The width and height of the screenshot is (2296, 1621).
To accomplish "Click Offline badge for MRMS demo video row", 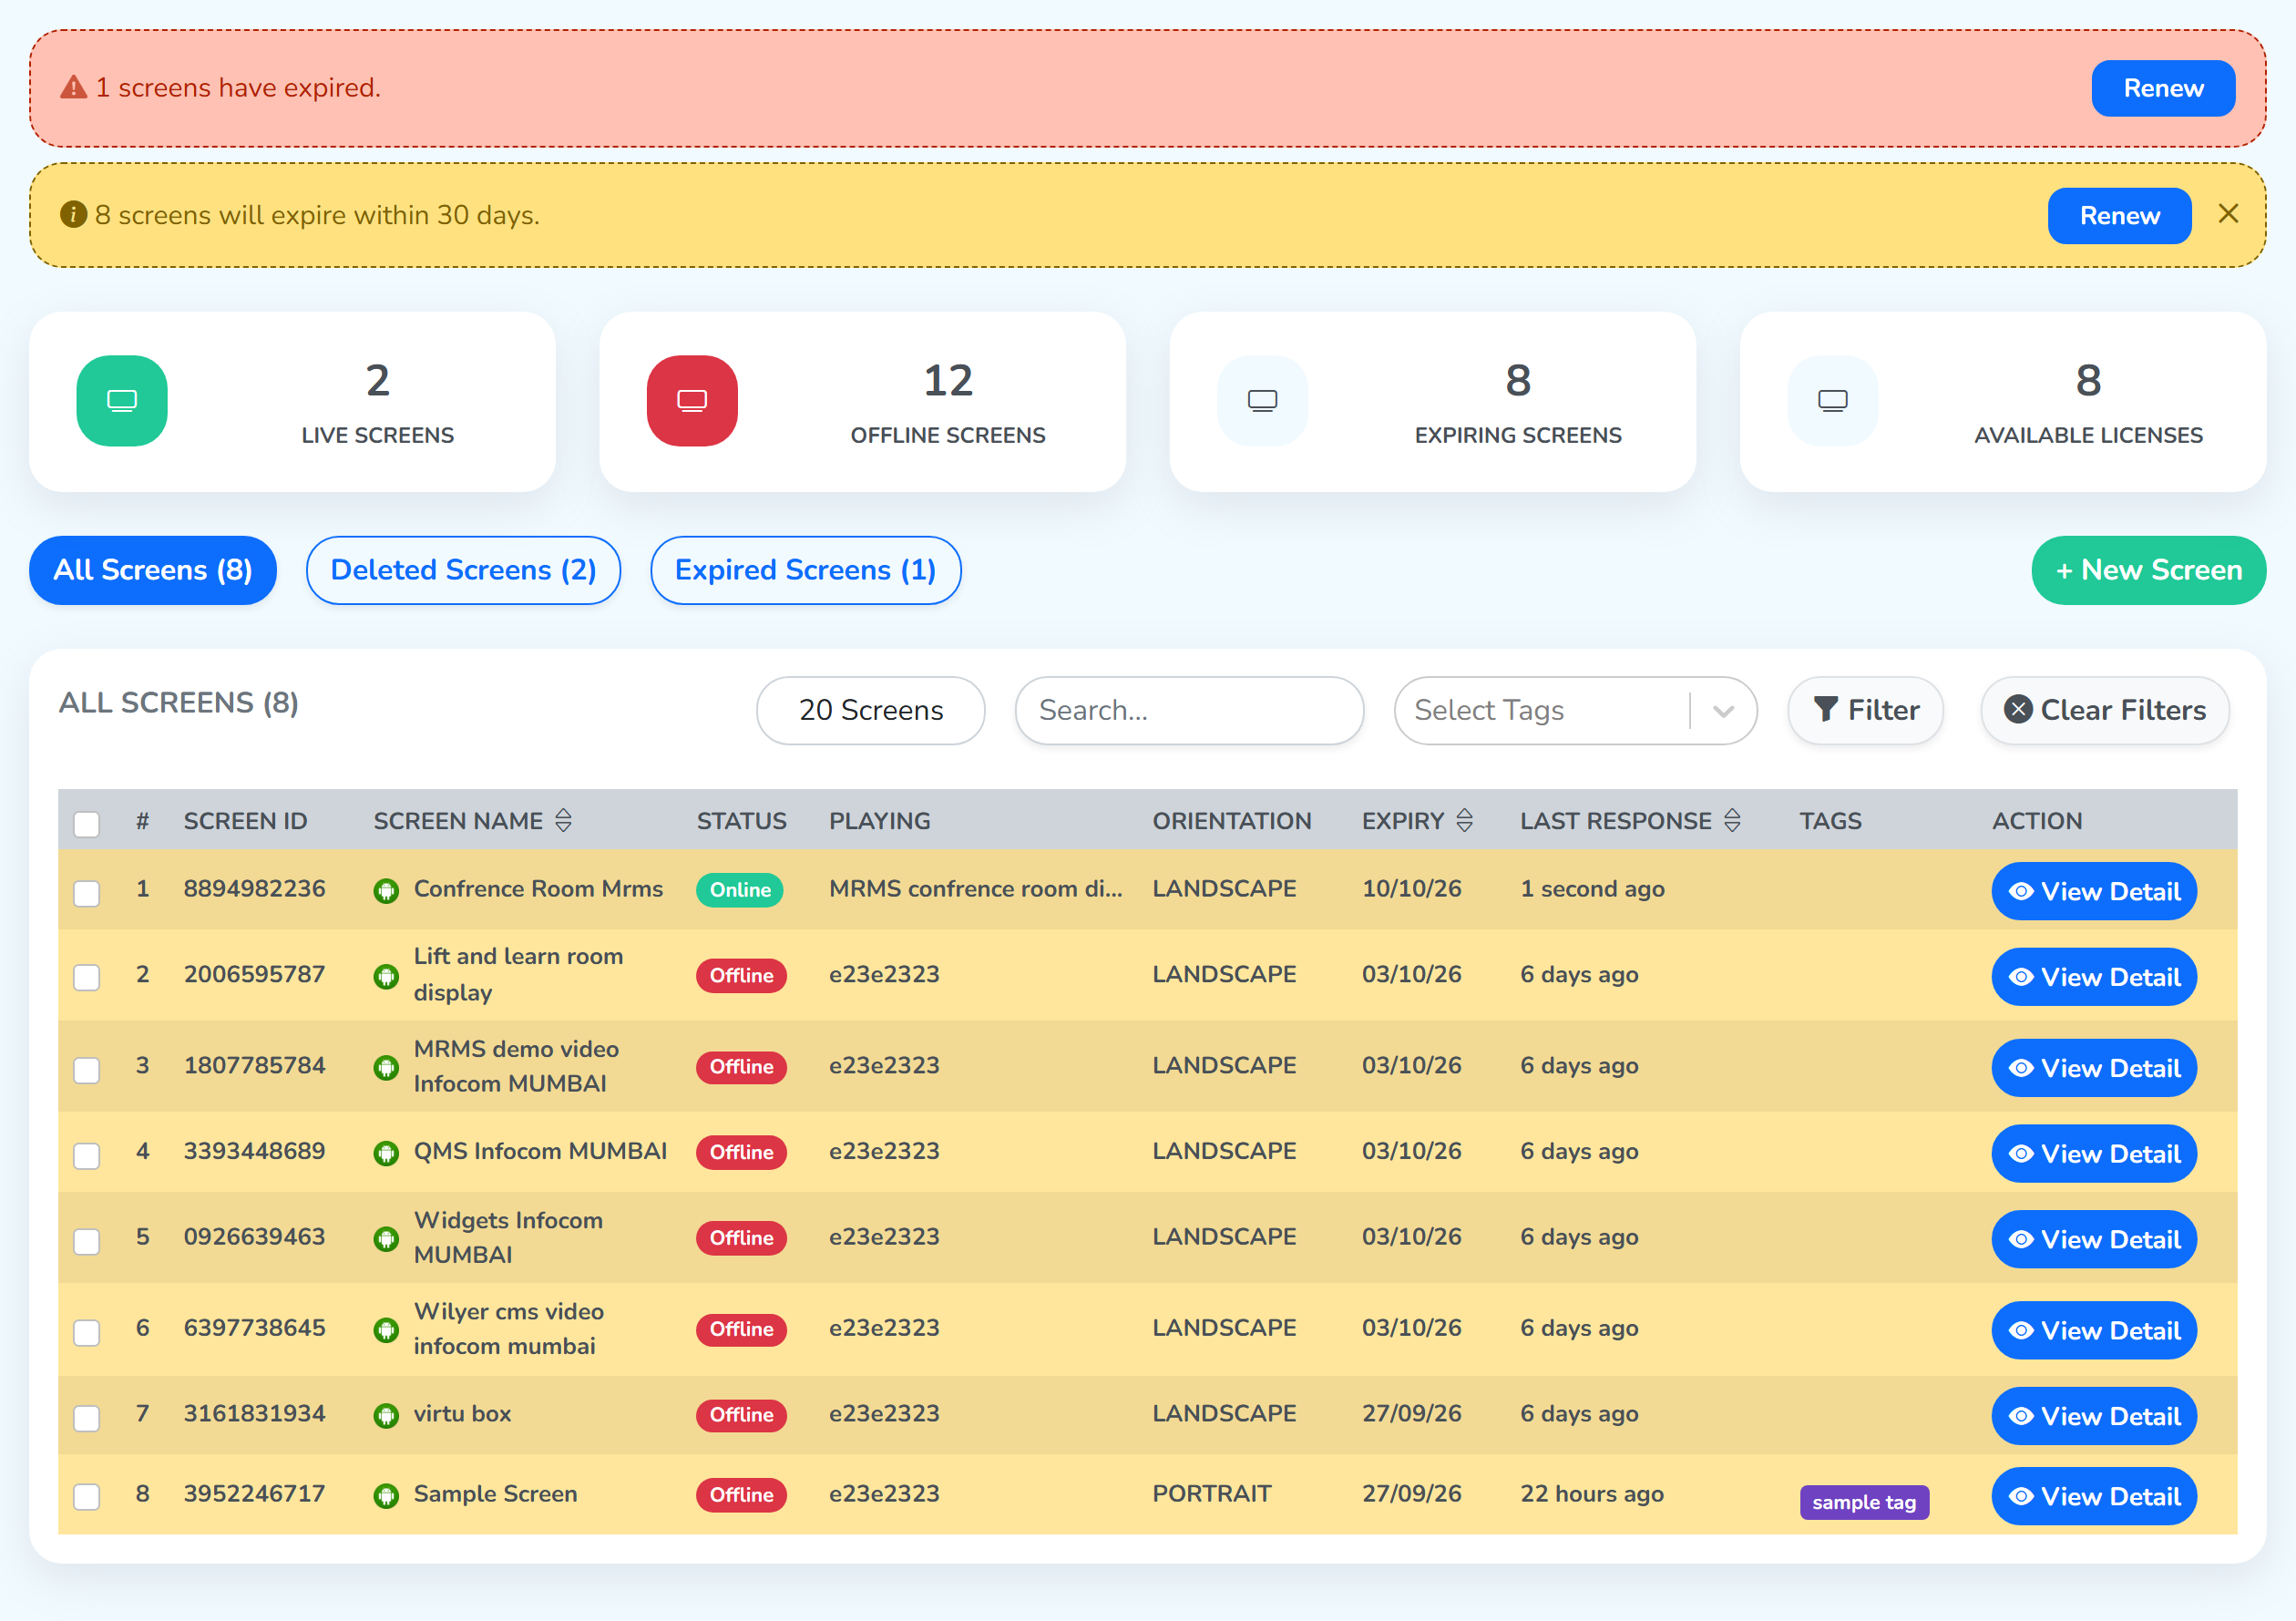I will (x=741, y=1067).
